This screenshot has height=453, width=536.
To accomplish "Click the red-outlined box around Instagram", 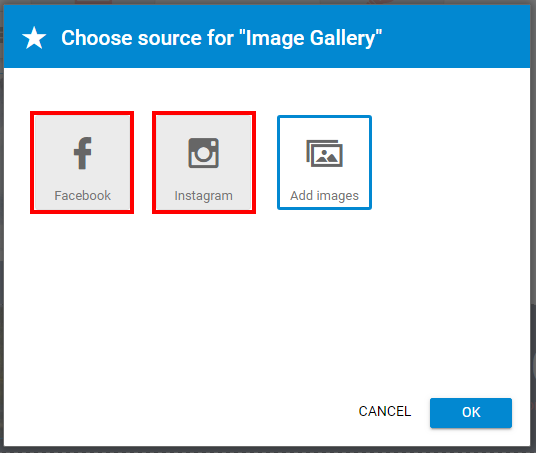I will (x=204, y=162).
